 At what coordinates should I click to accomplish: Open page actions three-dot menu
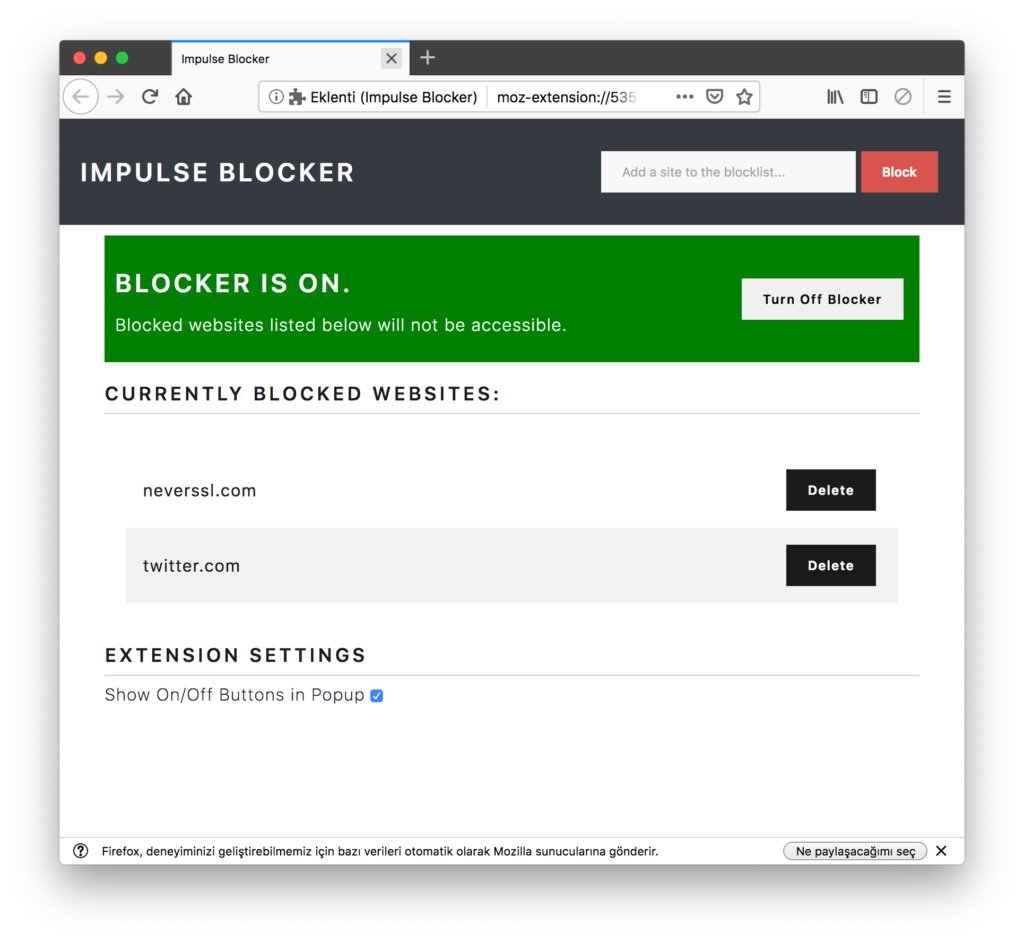pos(684,97)
